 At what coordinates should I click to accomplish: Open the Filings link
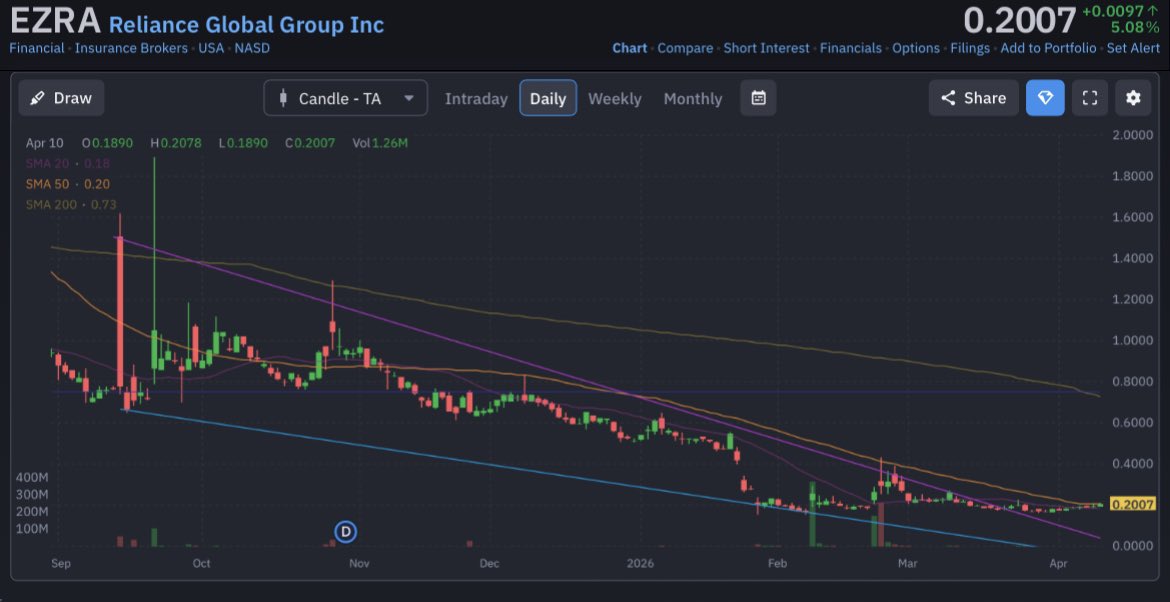click(x=970, y=48)
